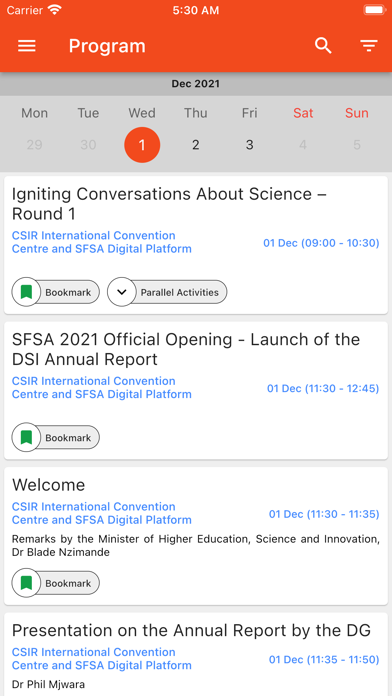Tap the 01 Dec (11:30 - 12:45) time
392x696 pixels.
(323, 388)
